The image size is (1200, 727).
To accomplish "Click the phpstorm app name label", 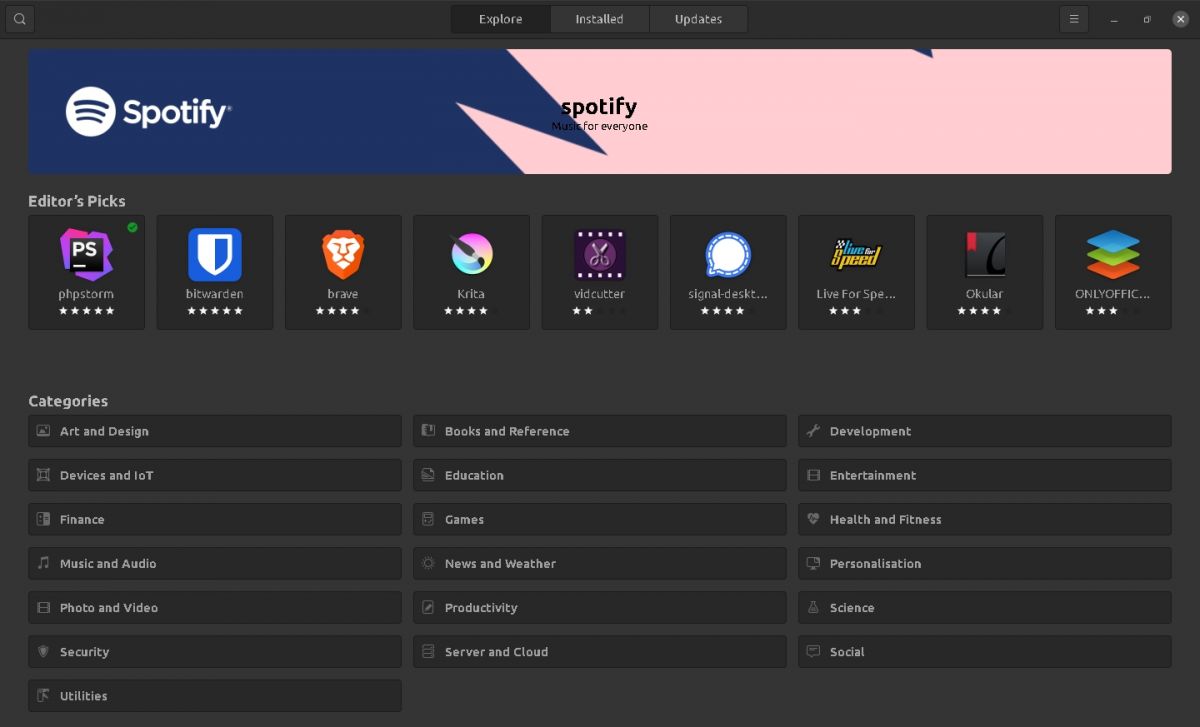I will (86, 294).
